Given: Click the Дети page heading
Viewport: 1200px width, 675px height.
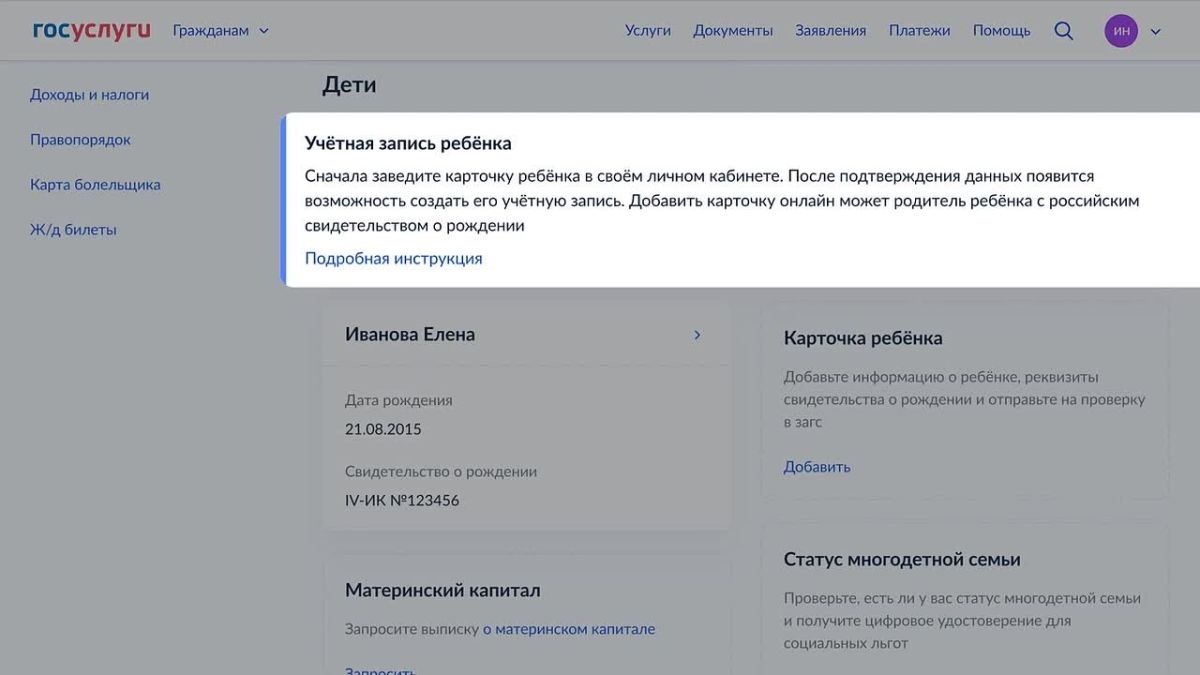Looking at the screenshot, I should [x=349, y=85].
